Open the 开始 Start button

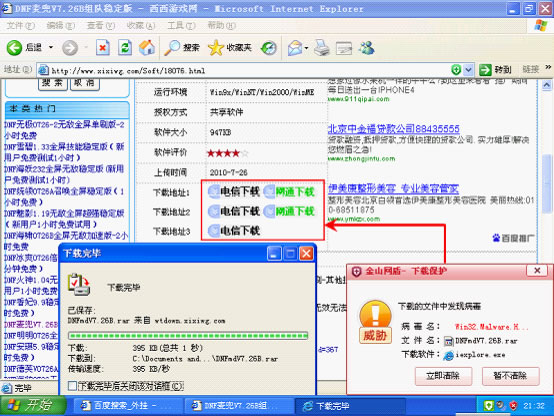pyautogui.click(x=33, y=405)
